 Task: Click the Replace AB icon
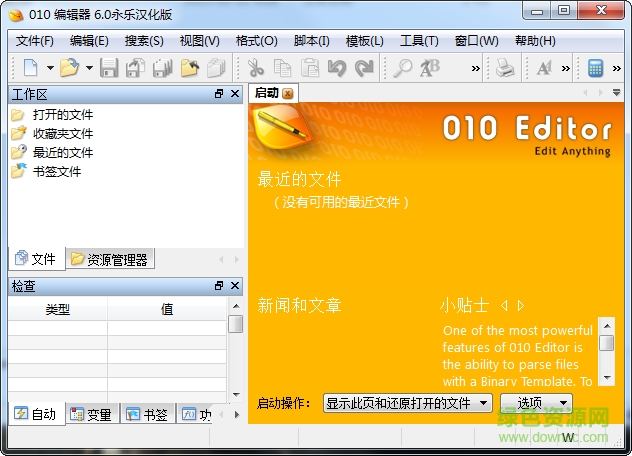[x=430, y=68]
